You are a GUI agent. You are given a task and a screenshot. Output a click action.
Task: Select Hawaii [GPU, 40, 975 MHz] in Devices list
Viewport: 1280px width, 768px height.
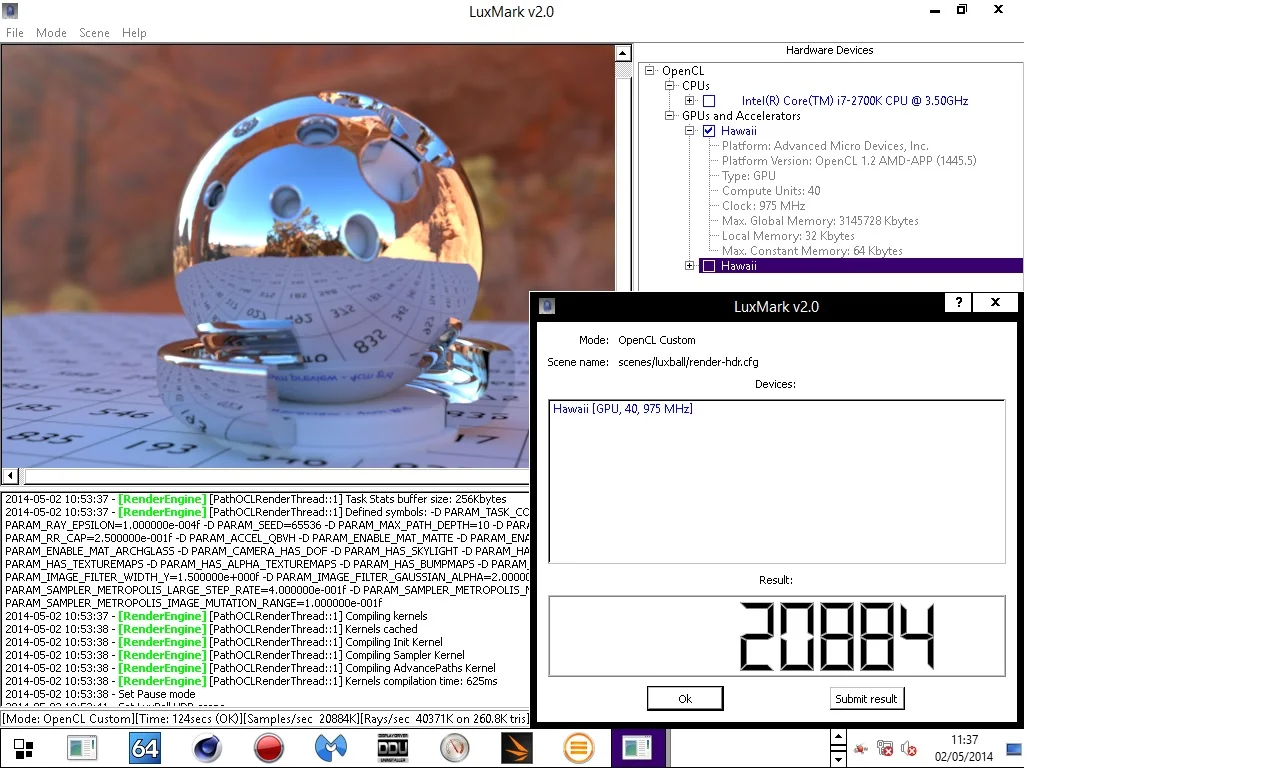[x=623, y=409]
